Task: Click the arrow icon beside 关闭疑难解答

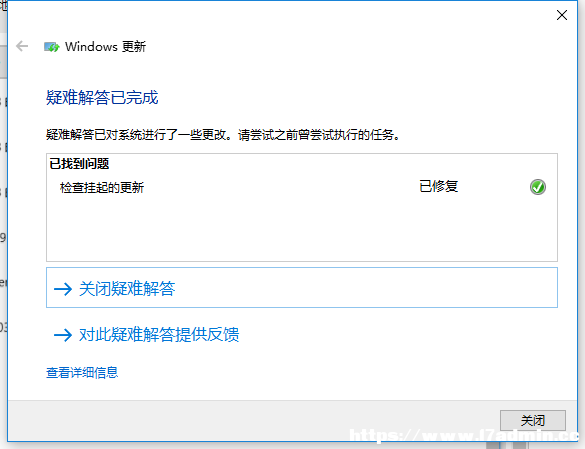Action: (63, 289)
